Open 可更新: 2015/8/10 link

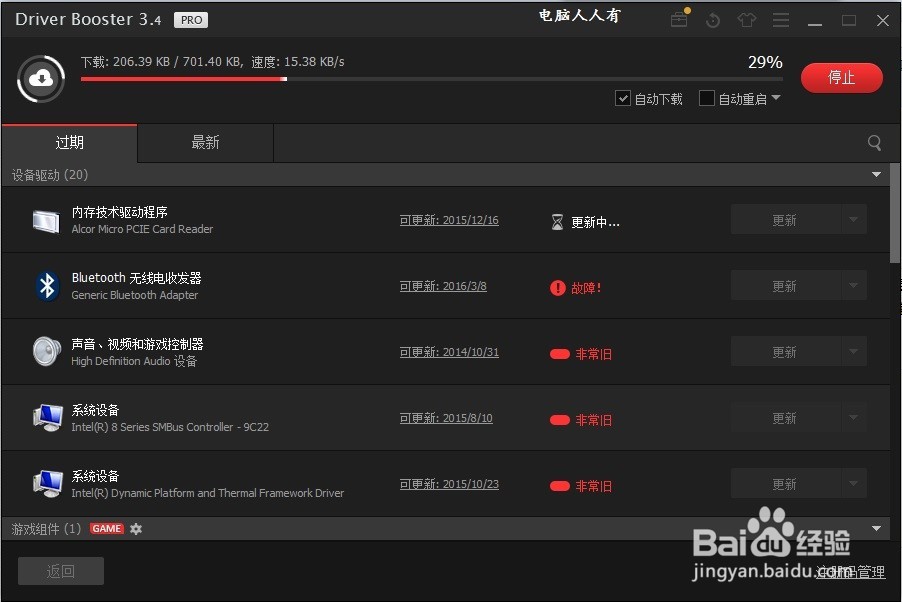point(446,418)
